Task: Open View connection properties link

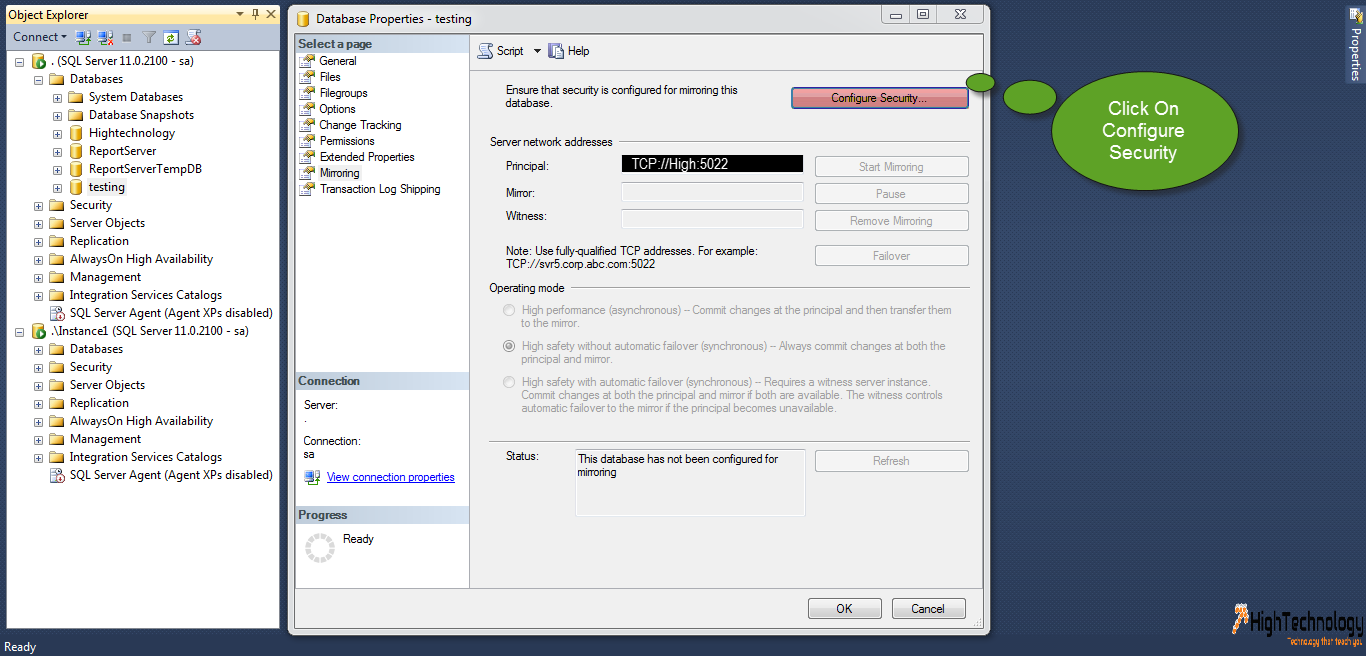Action: [390, 478]
